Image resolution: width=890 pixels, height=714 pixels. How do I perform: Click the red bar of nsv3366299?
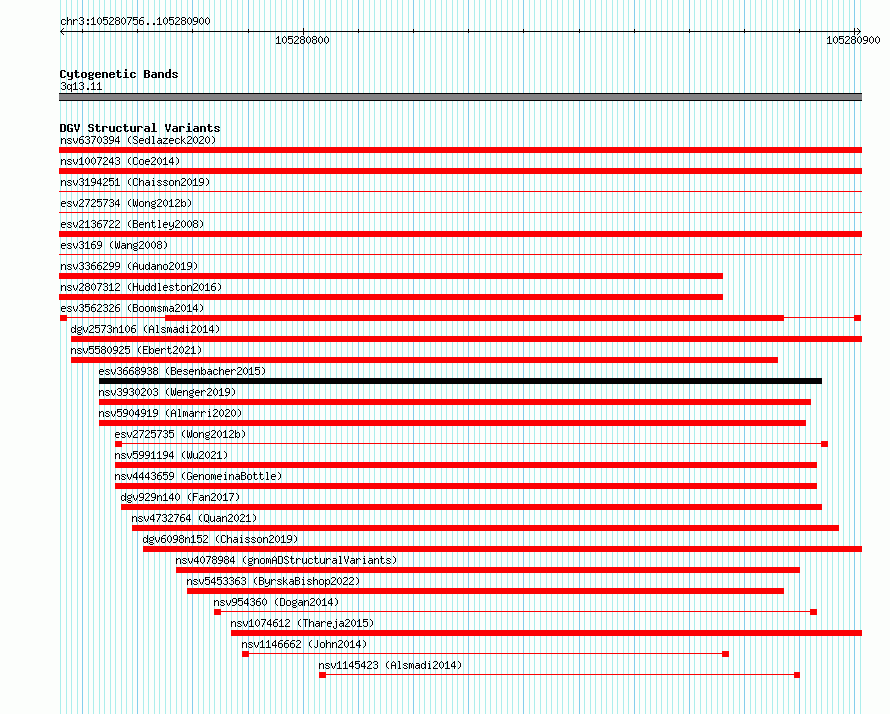coord(391,276)
